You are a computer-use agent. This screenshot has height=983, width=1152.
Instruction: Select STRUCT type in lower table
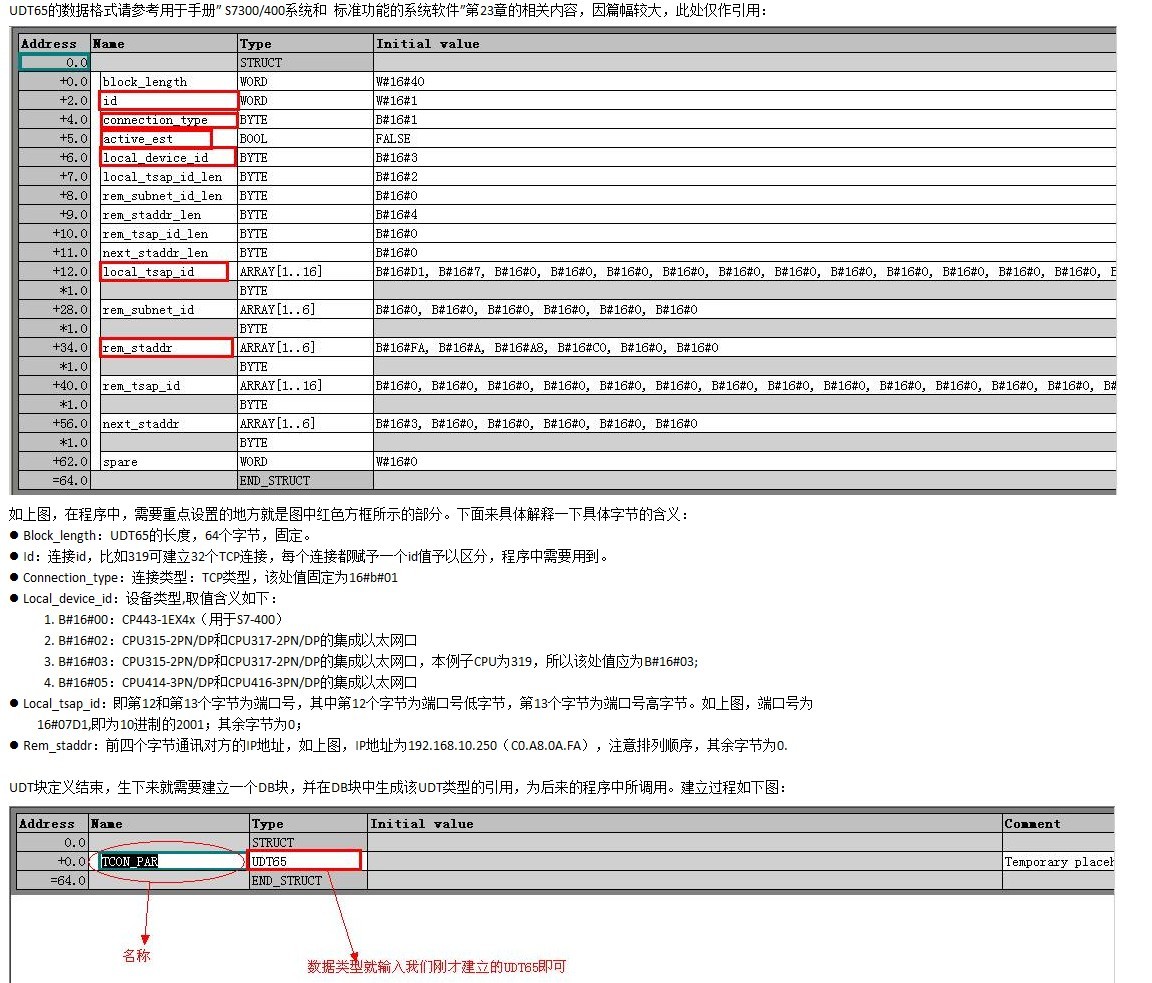point(308,843)
